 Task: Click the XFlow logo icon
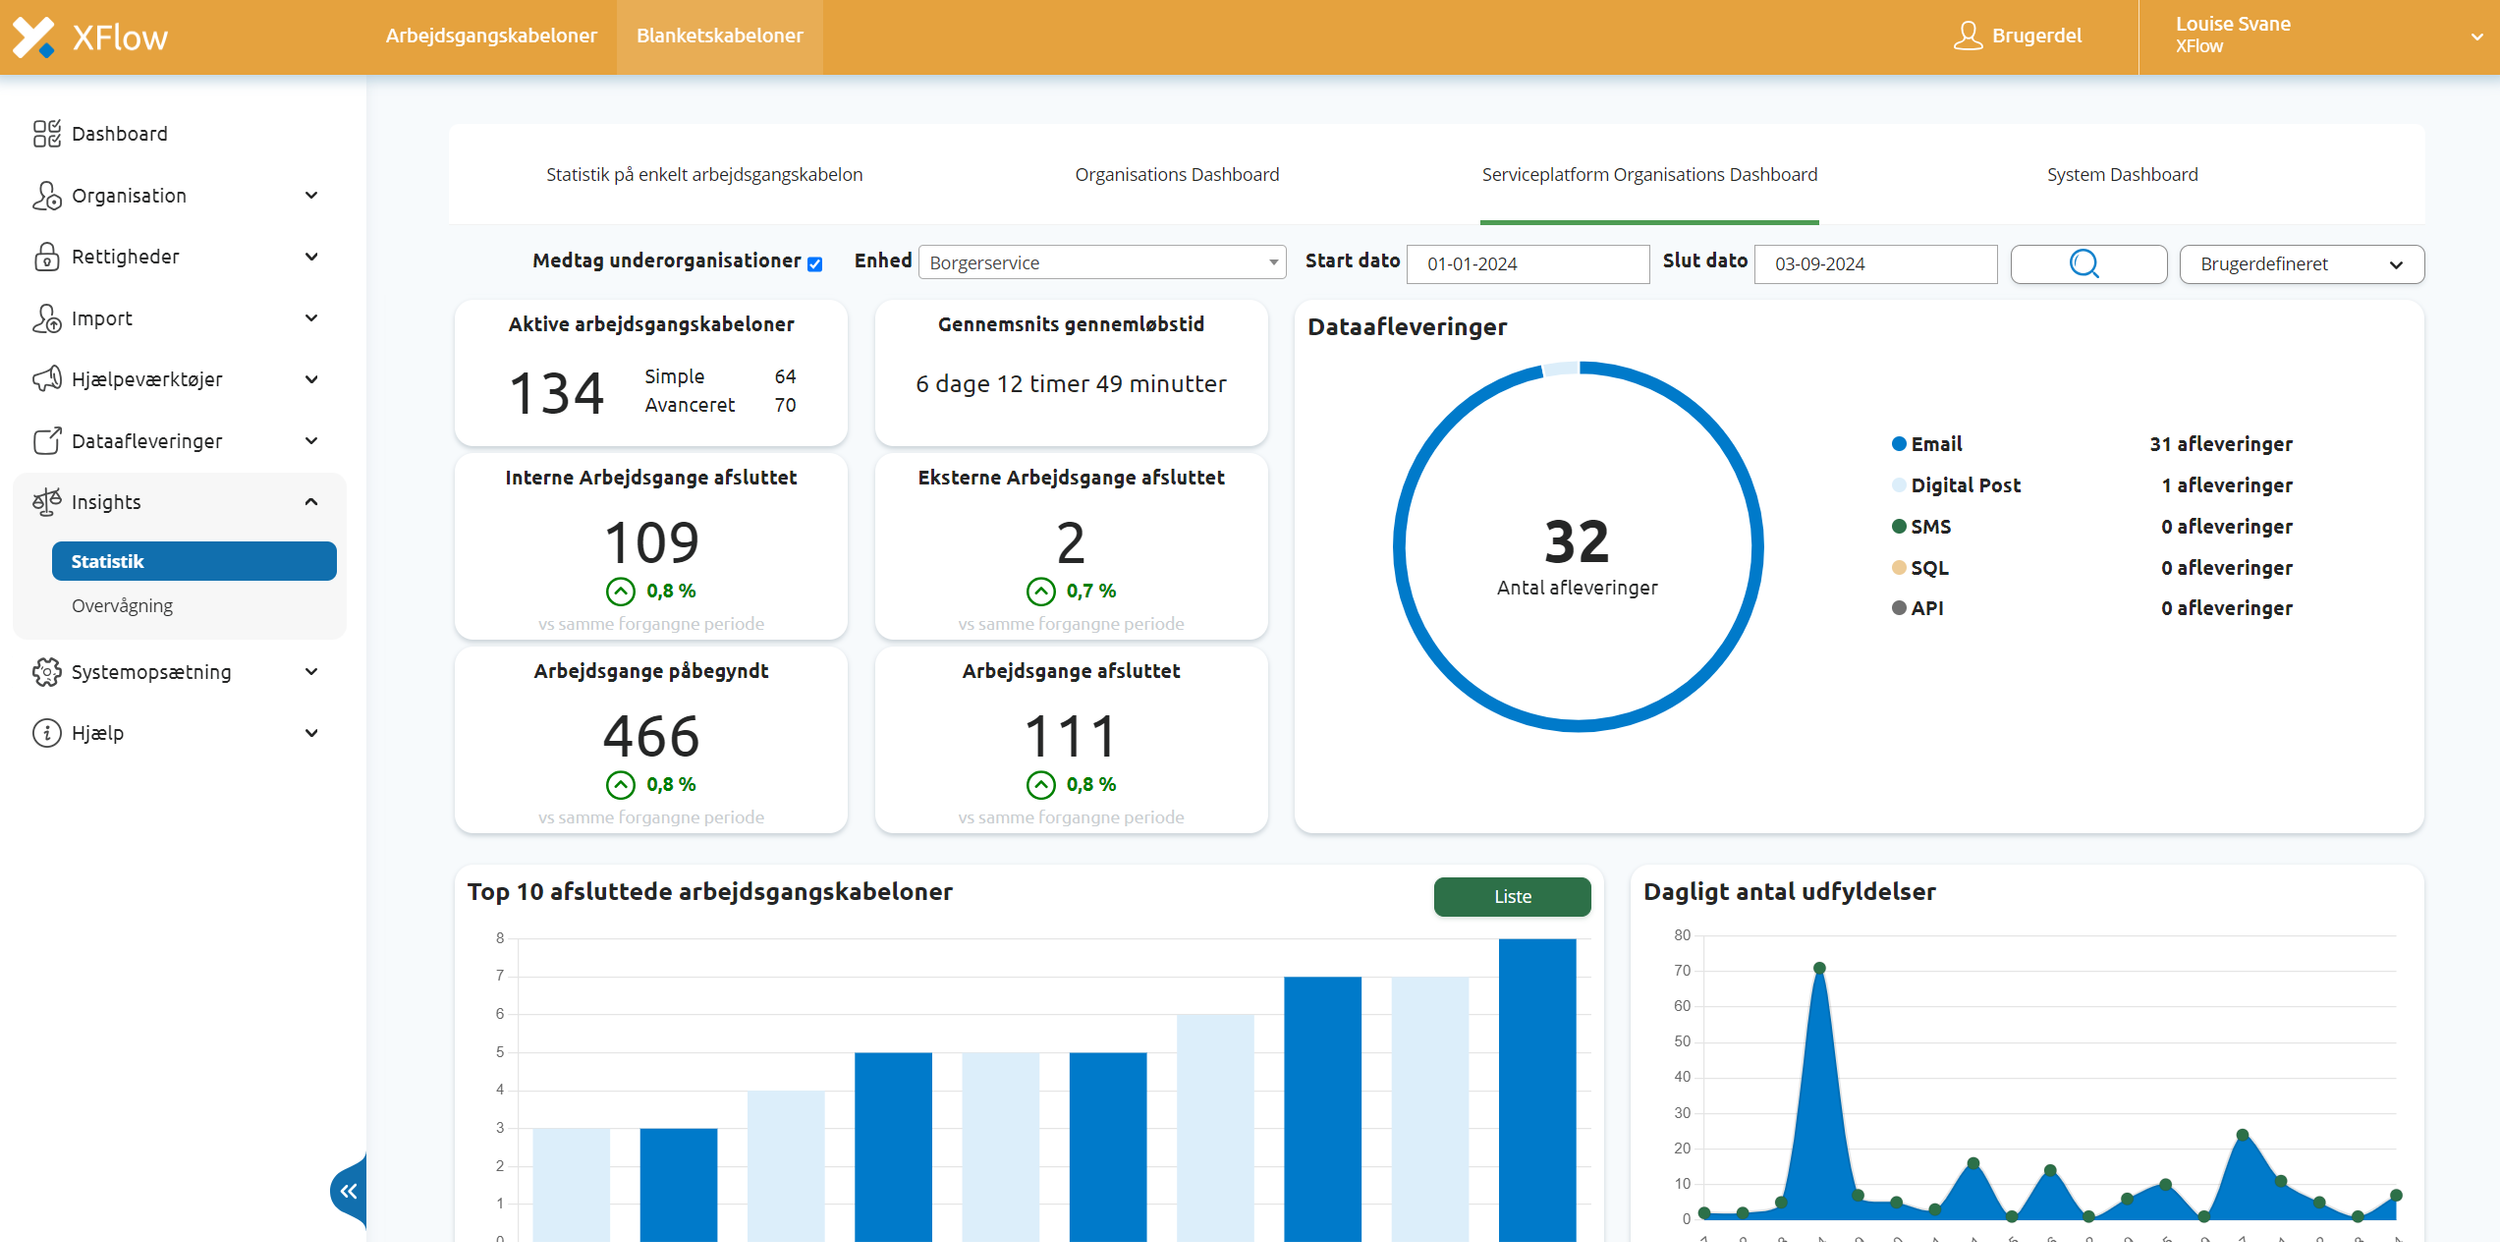tap(34, 37)
